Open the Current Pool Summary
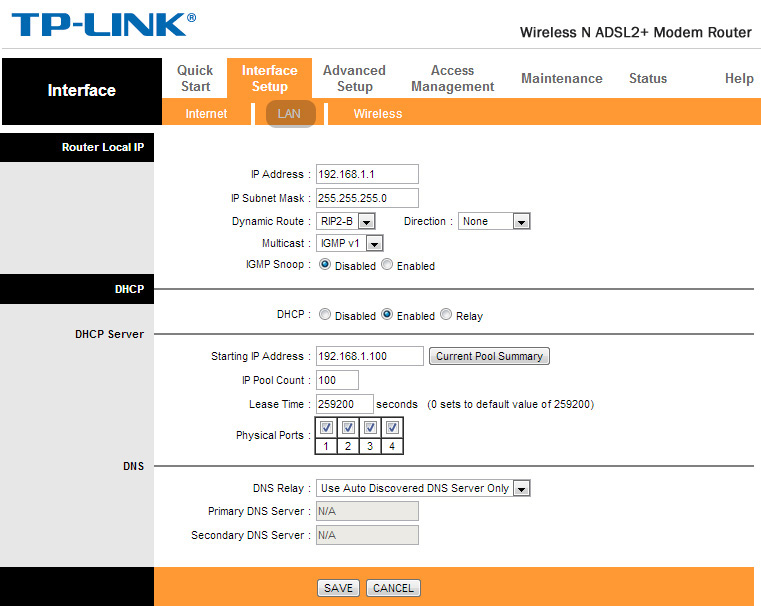The image size is (761, 606). pyautogui.click(x=489, y=356)
